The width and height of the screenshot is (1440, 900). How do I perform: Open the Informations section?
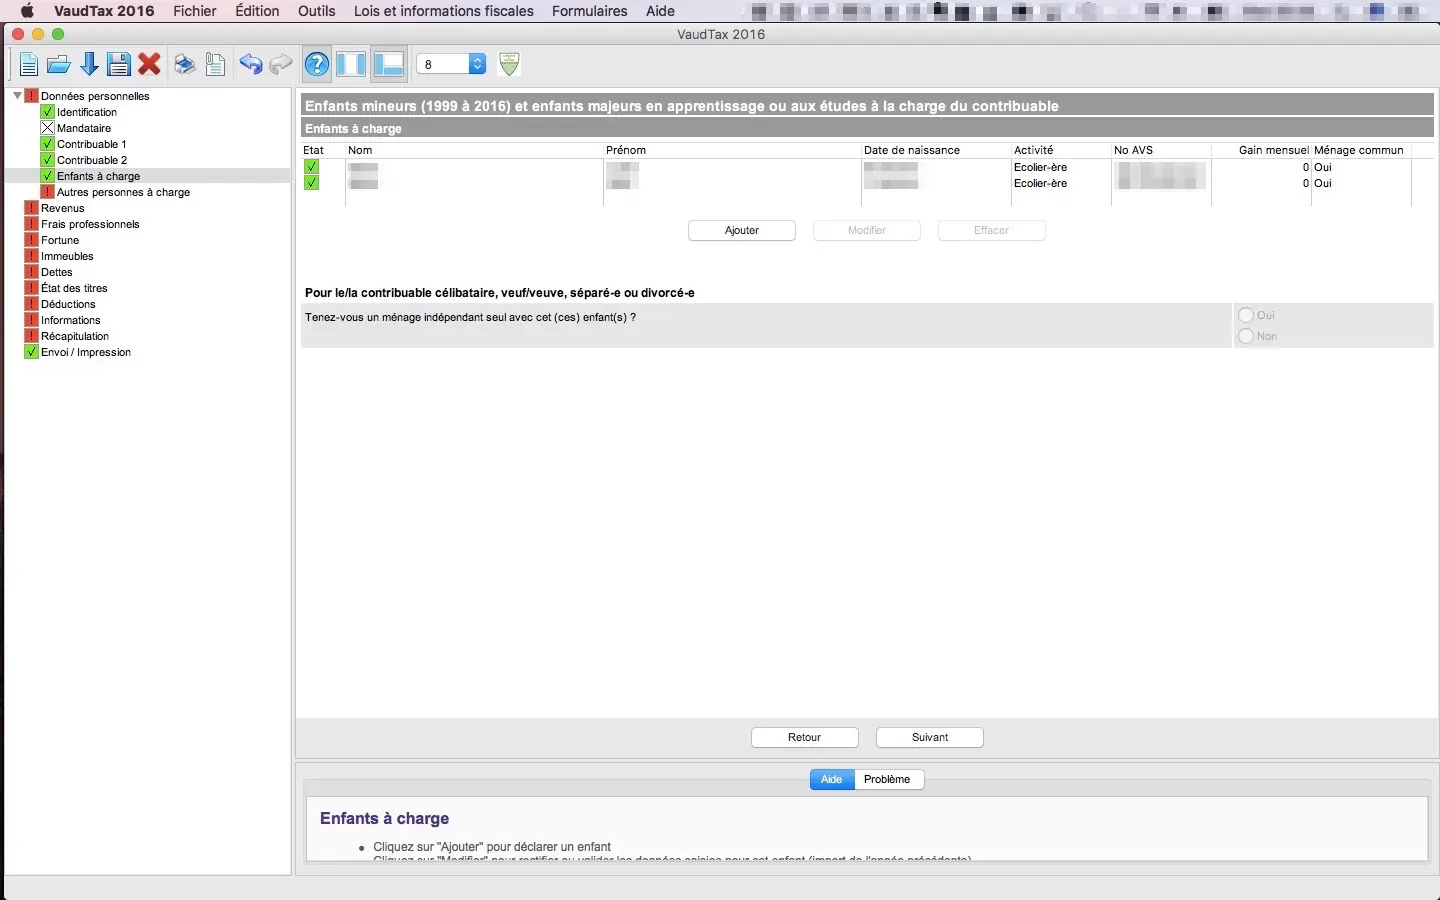(x=70, y=320)
